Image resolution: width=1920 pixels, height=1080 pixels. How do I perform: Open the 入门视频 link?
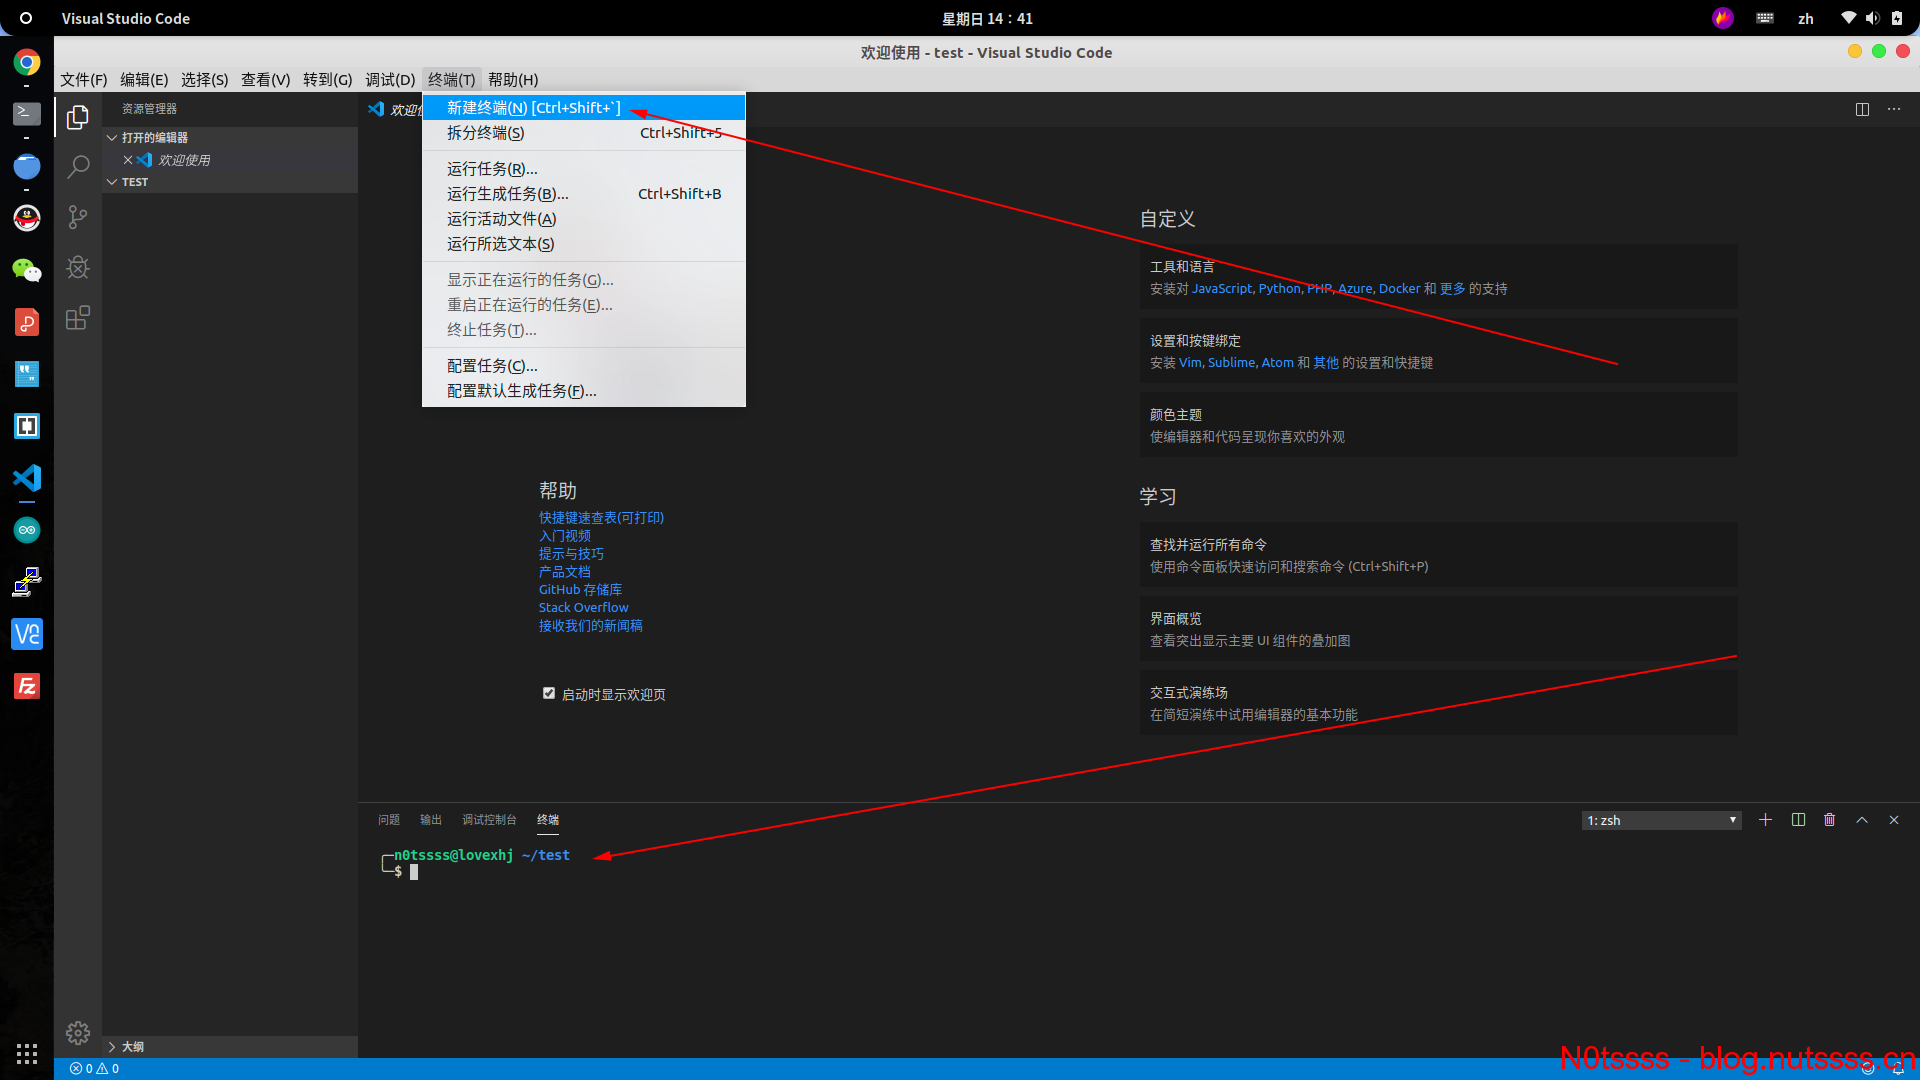(x=565, y=536)
